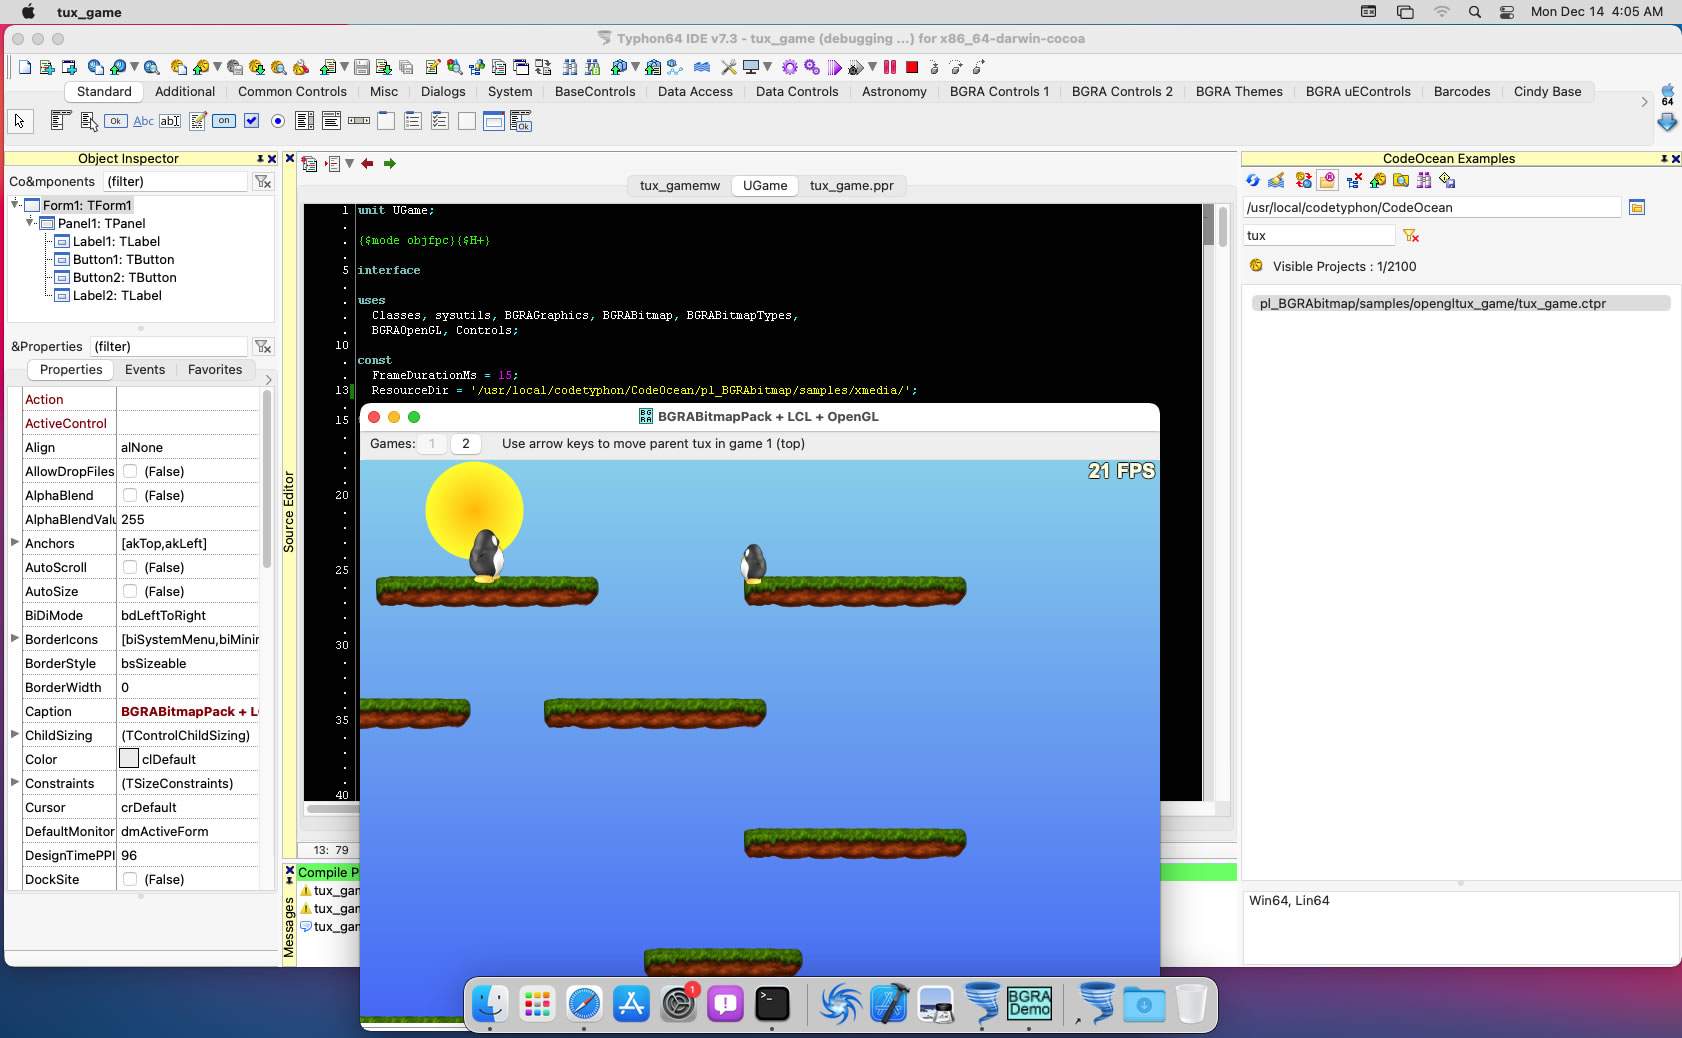
Task: Select the TMainMenu component icon
Action: click(x=60, y=121)
